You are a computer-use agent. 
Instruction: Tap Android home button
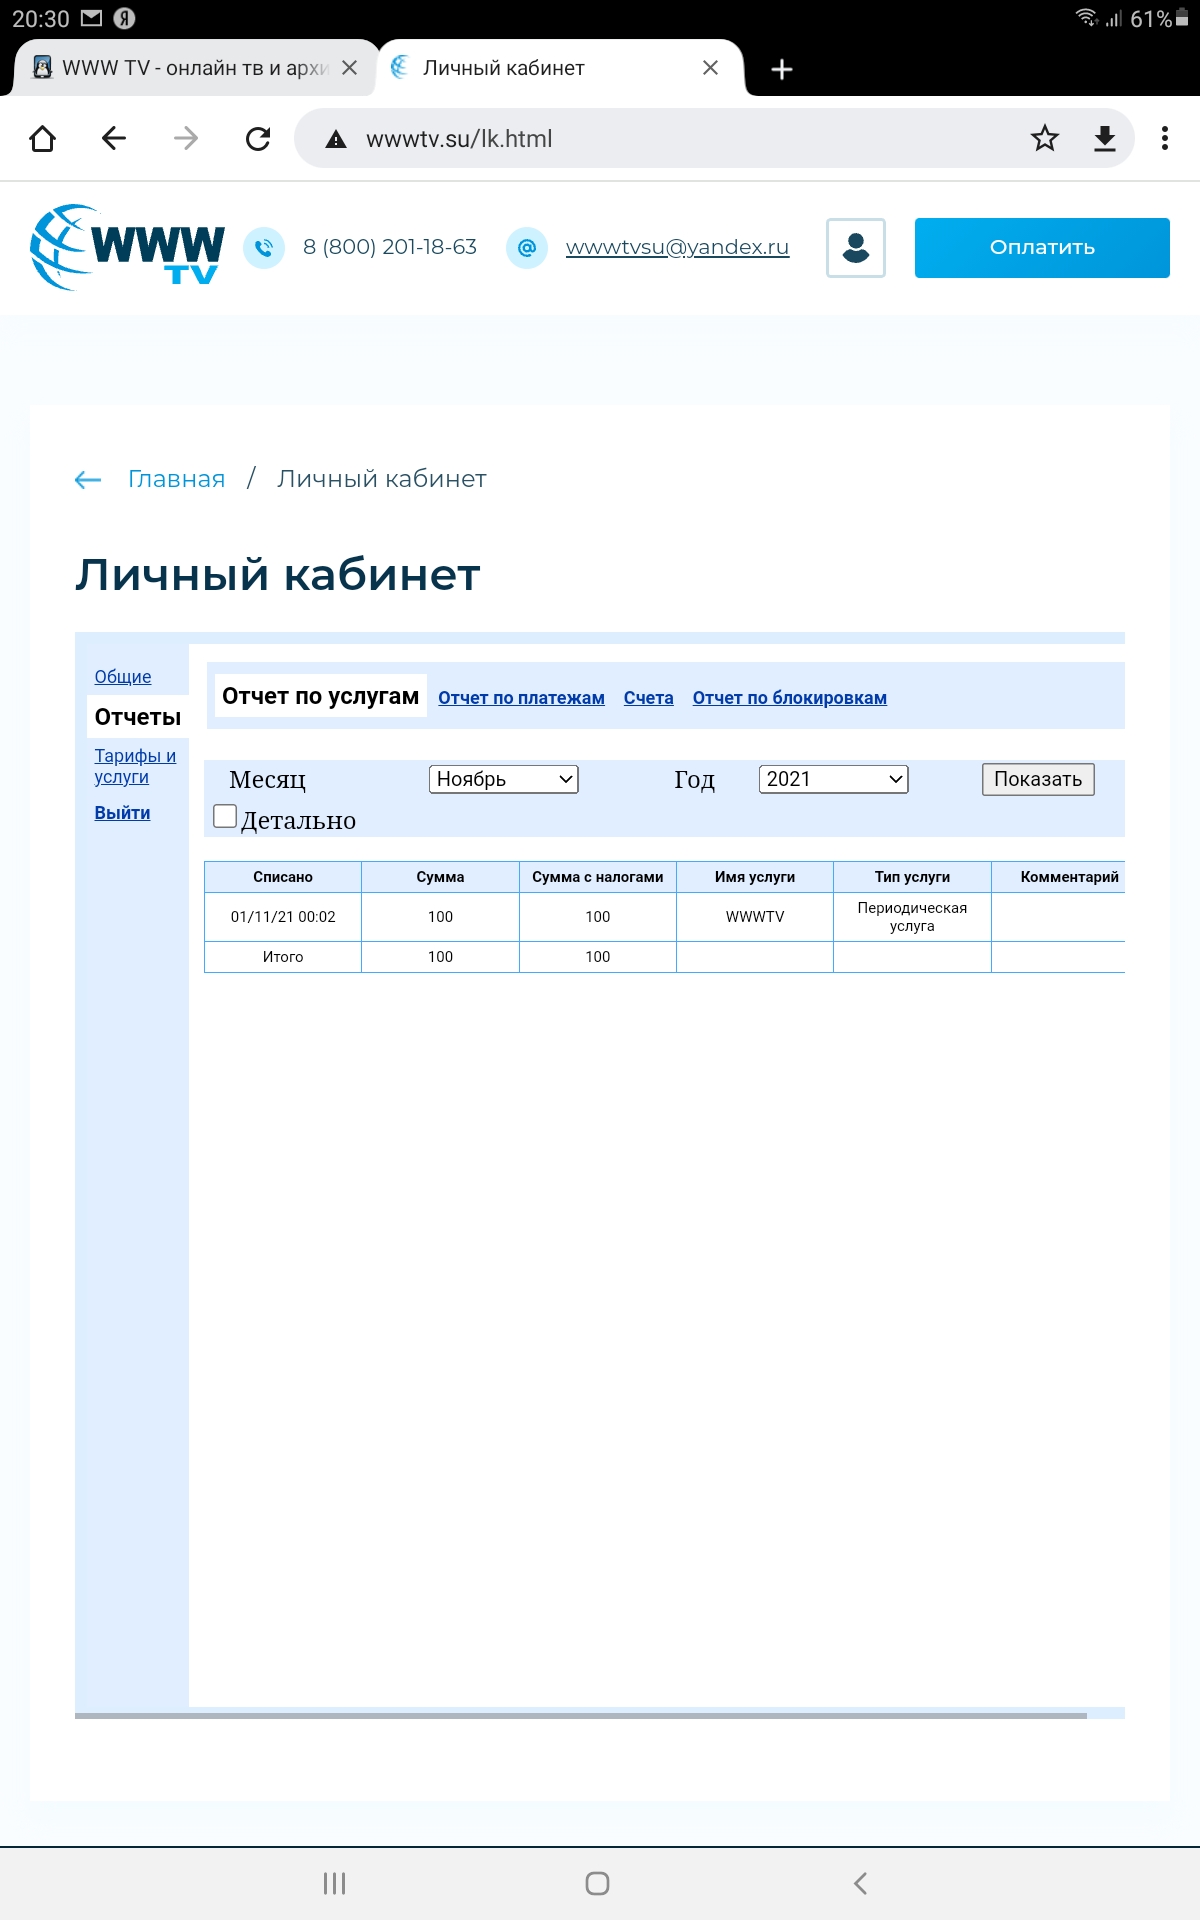pos(598,1884)
